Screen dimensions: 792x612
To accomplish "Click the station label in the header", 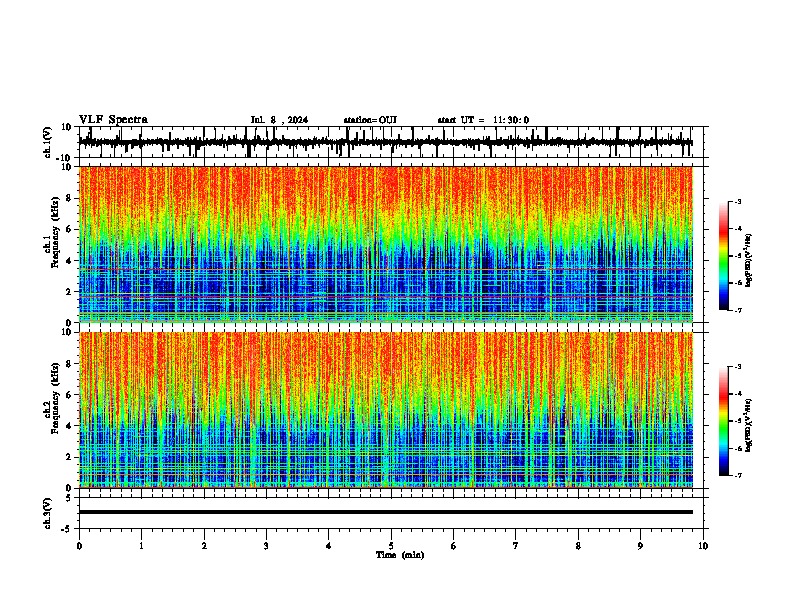I will tap(370, 120).
